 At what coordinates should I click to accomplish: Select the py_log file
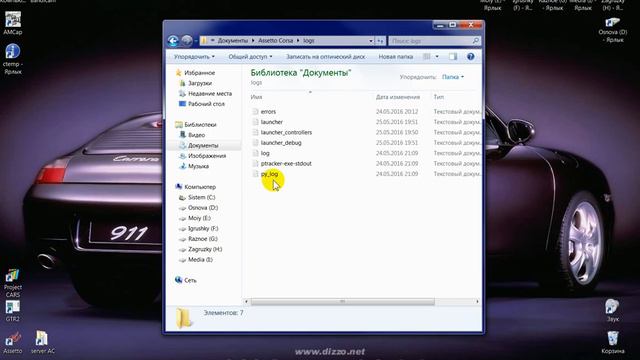pos(269,174)
